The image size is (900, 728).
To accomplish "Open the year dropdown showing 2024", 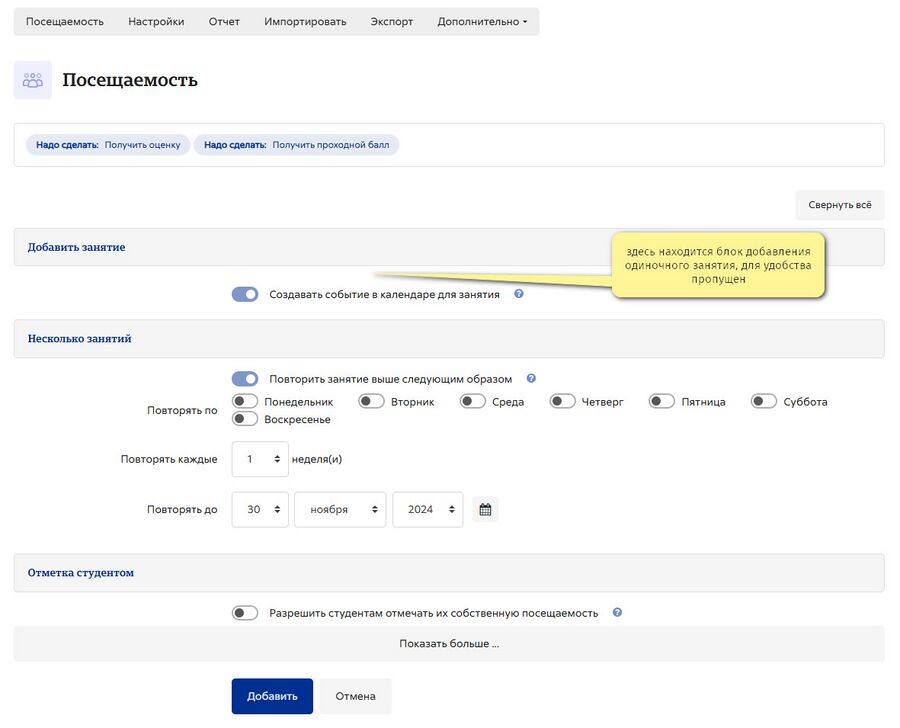I will tap(428, 509).
